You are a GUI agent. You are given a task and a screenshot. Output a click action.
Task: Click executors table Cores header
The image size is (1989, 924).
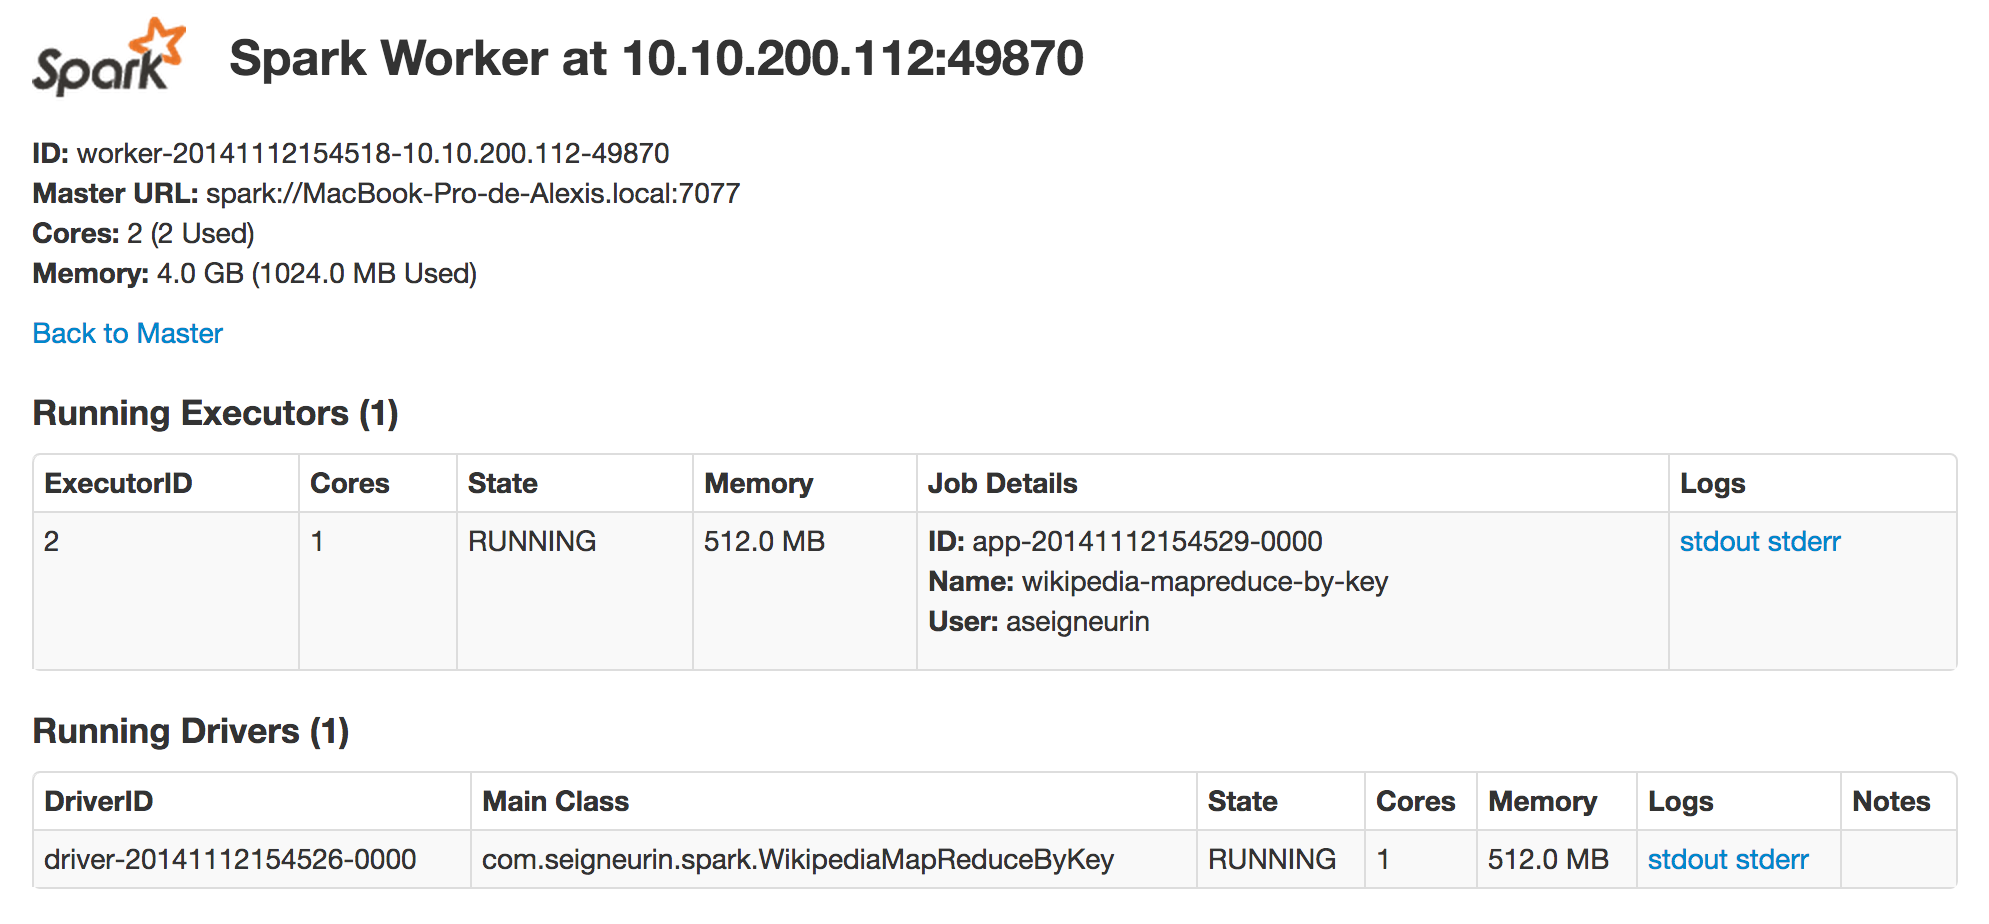tap(349, 483)
